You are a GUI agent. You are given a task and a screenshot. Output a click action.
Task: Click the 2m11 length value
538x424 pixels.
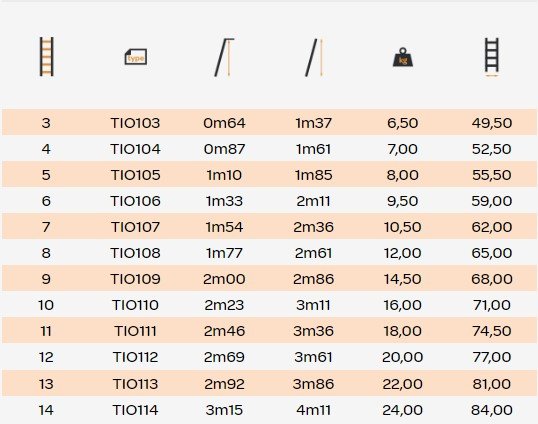tap(314, 201)
